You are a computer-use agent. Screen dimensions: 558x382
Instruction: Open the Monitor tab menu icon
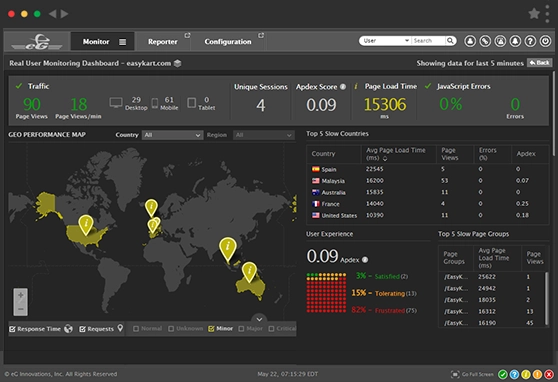(122, 42)
